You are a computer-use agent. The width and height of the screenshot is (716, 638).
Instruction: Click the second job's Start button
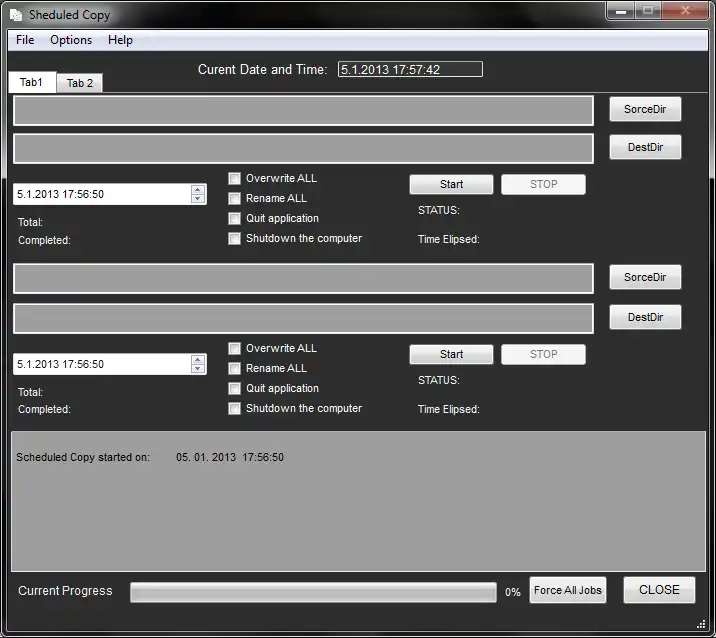451,354
